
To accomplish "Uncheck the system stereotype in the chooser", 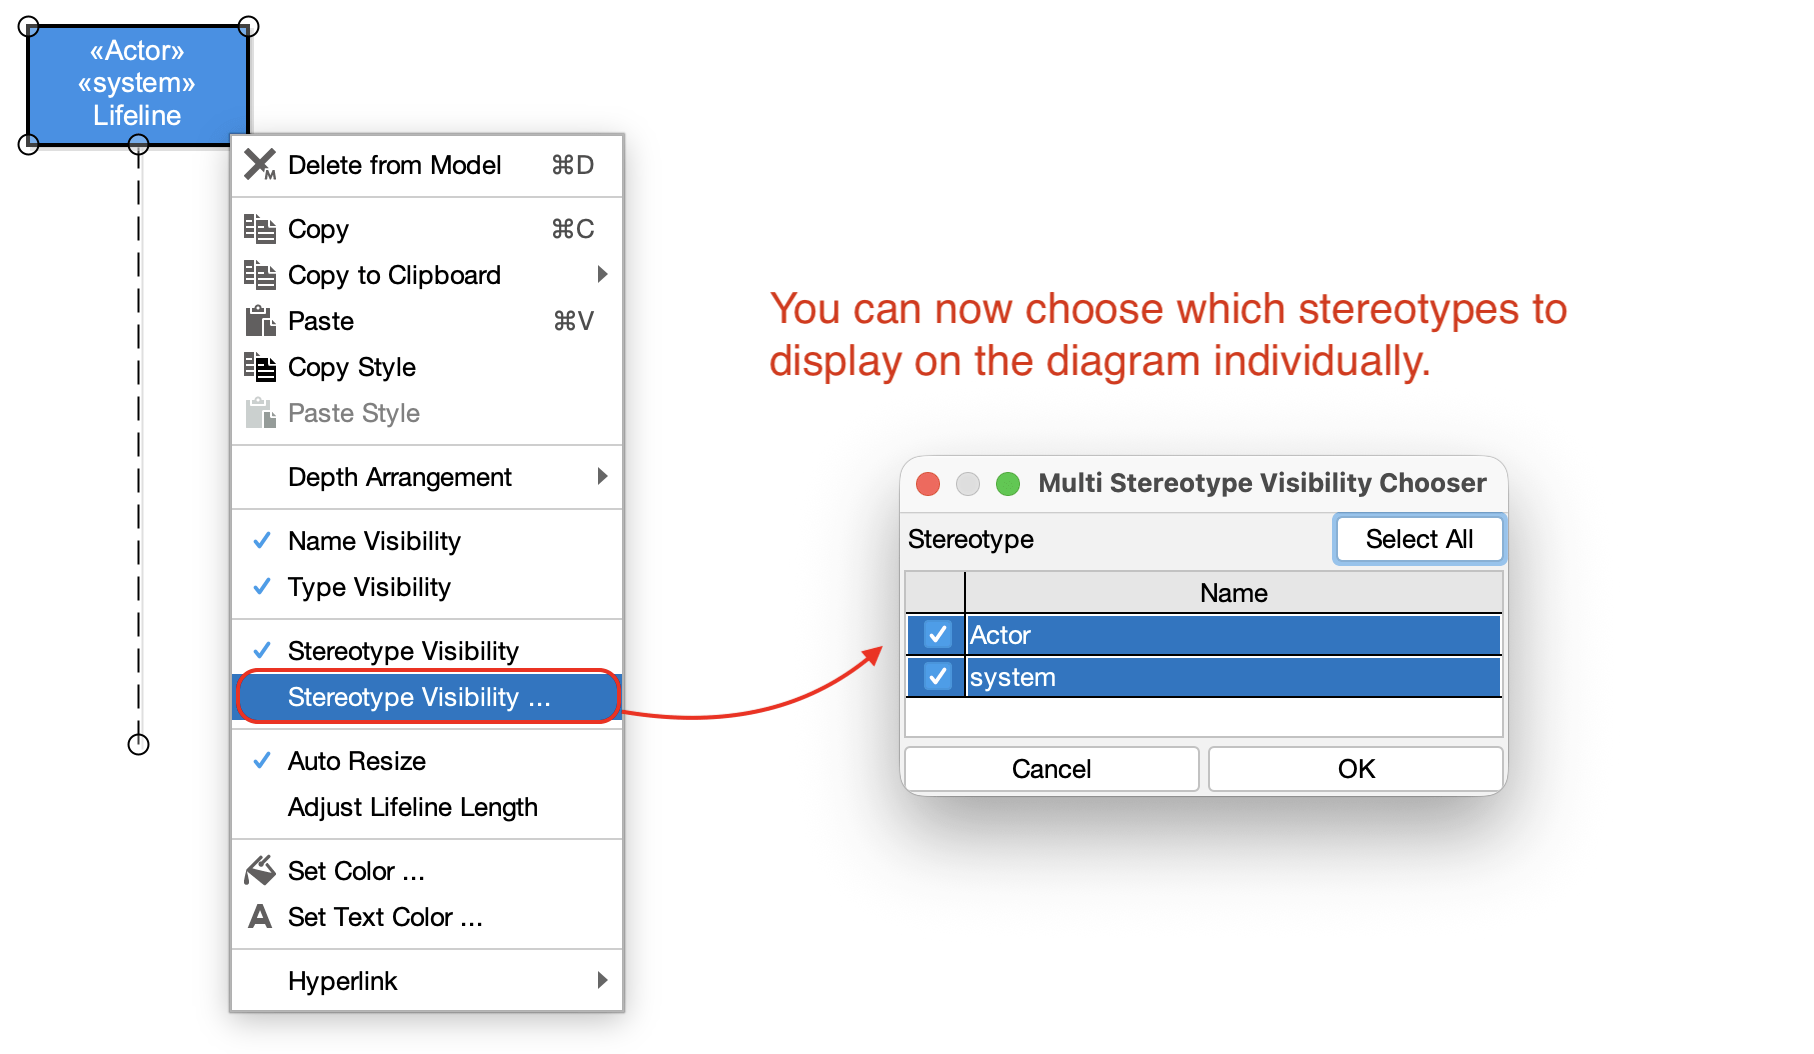I will coord(936,677).
